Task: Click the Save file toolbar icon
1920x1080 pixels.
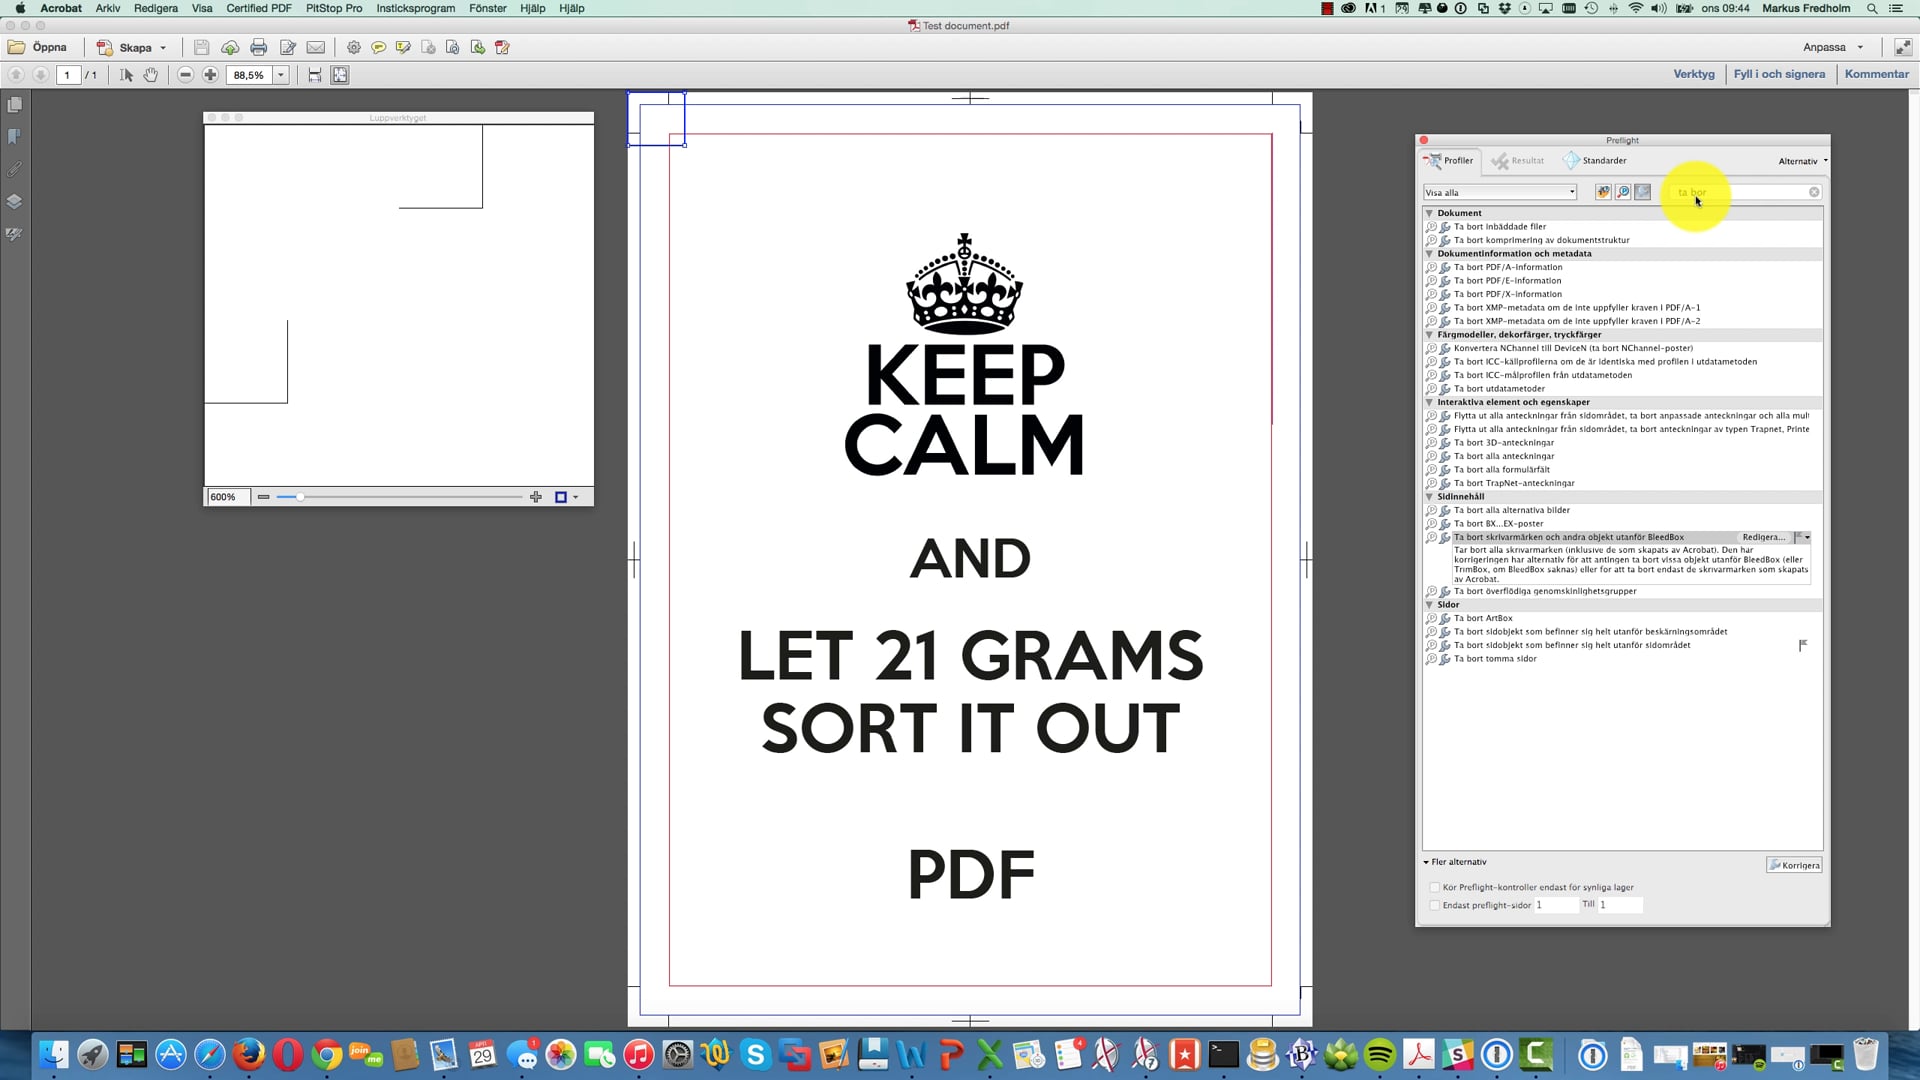Action: tap(201, 47)
